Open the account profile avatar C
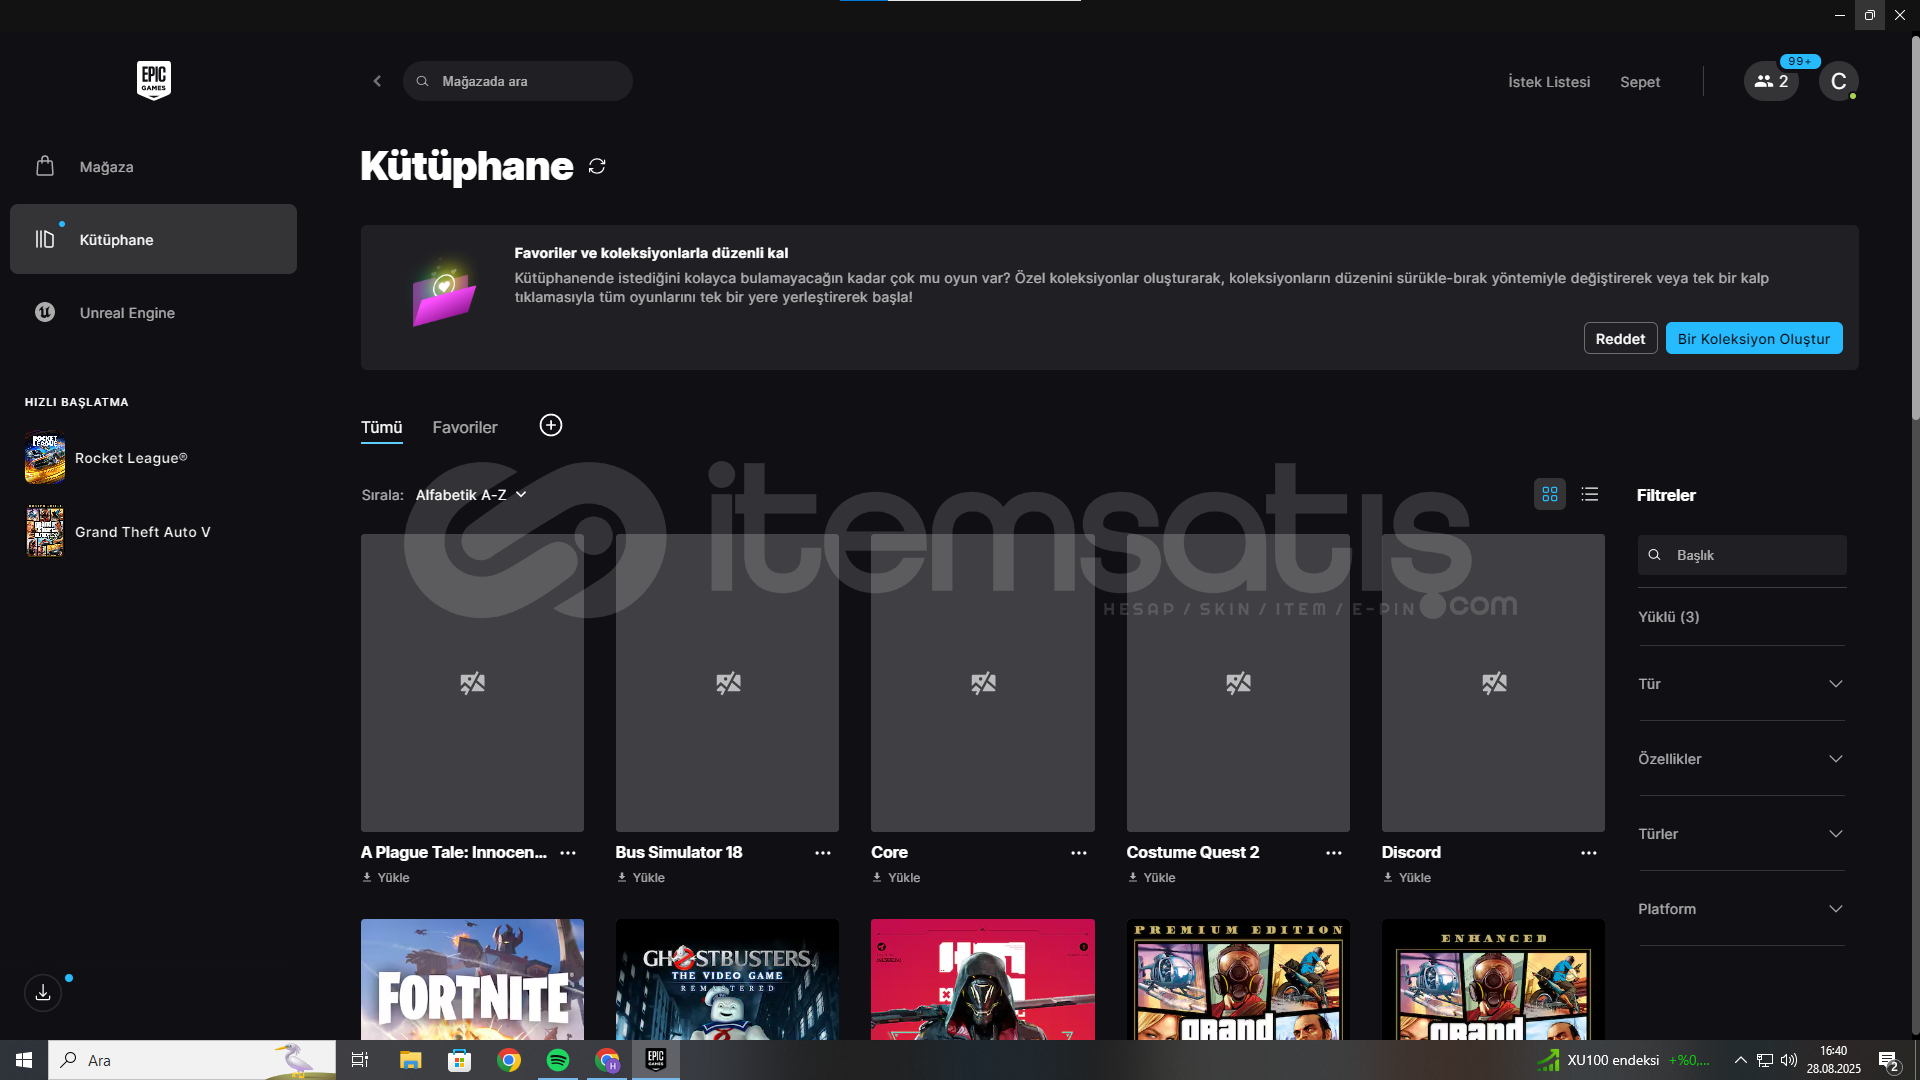The width and height of the screenshot is (1920, 1080). pos(1838,81)
